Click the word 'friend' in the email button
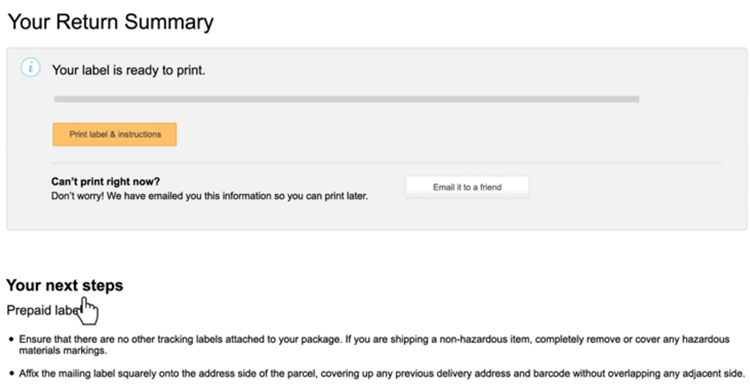 click(x=491, y=187)
